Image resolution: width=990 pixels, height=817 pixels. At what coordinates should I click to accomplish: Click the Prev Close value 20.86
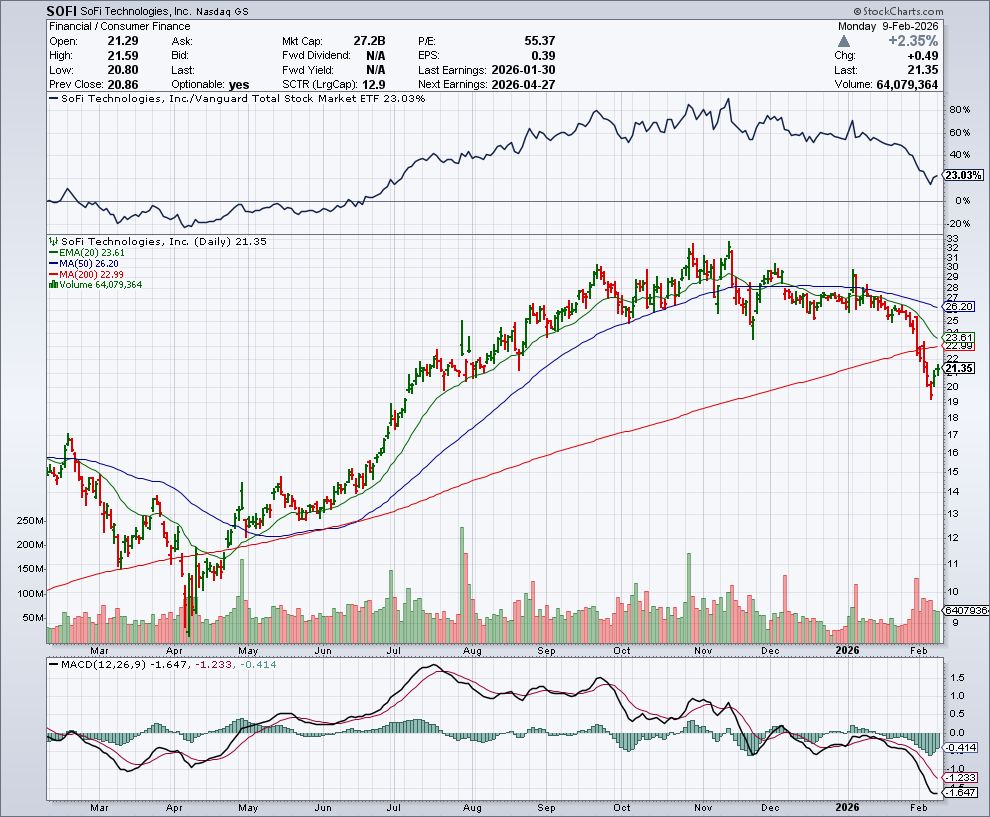tap(123, 84)
